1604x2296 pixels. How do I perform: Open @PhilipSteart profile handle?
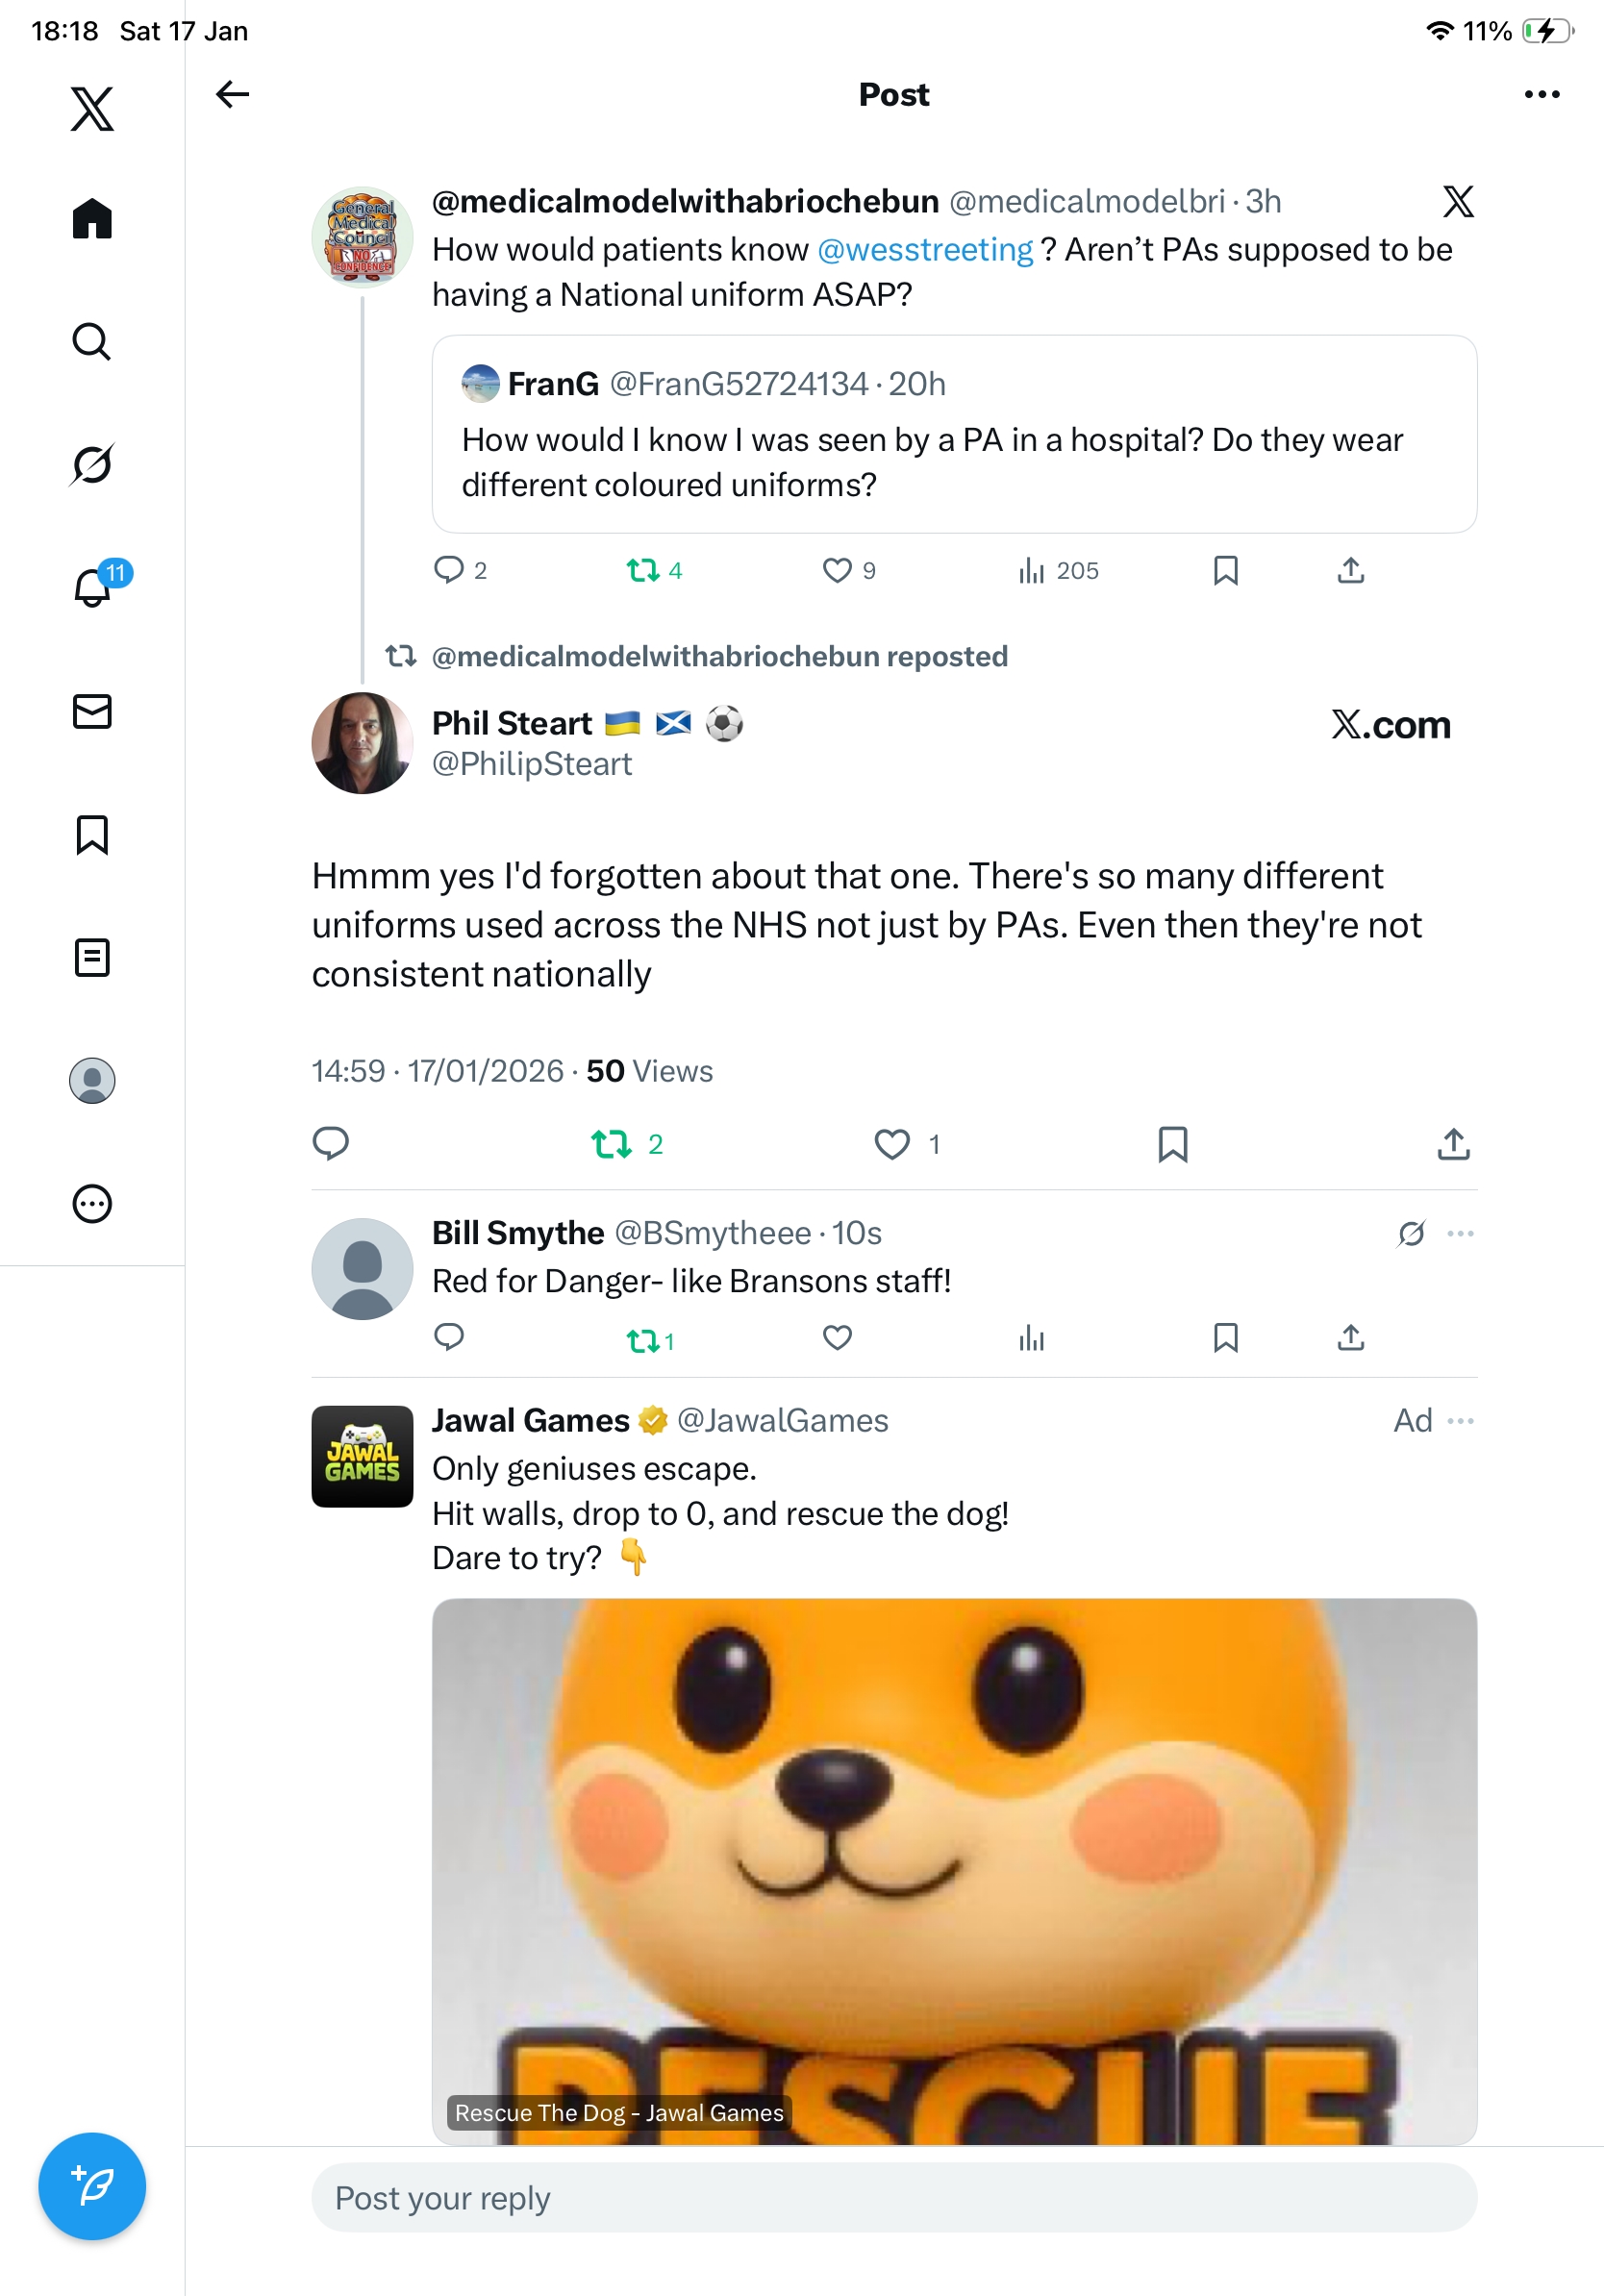tap(532, 764)
